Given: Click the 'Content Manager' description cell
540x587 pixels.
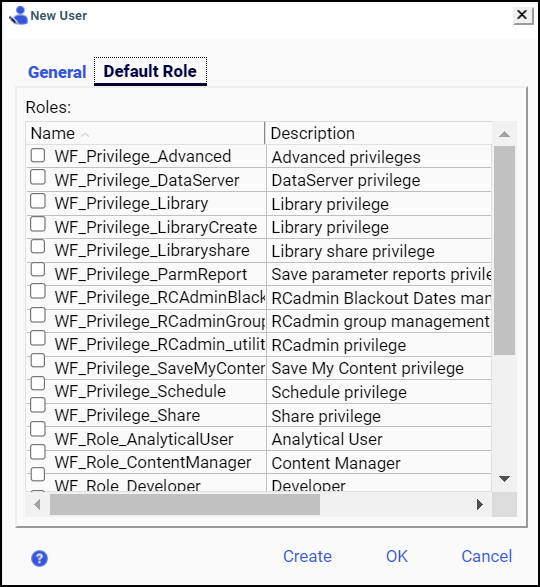Looking at the screenshot, I should tap(336, 463).
